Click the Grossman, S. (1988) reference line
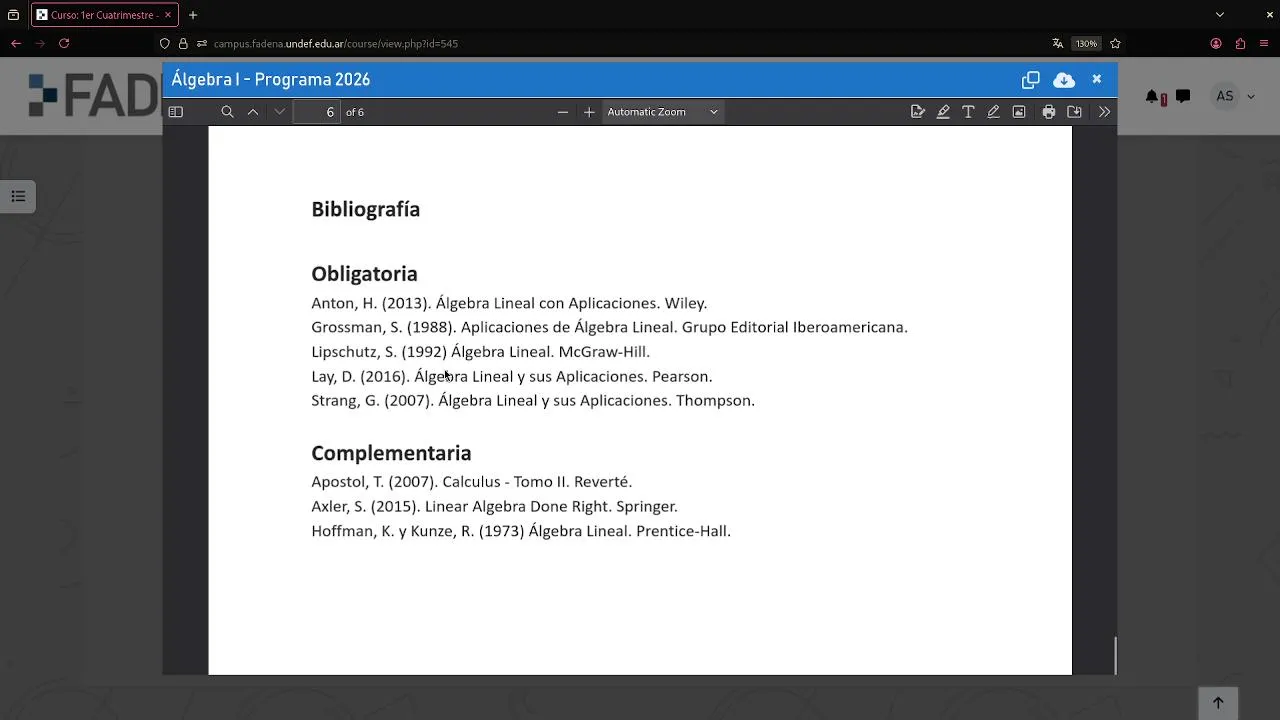The height and width of the screenshot is (720, 1280). 609,327
